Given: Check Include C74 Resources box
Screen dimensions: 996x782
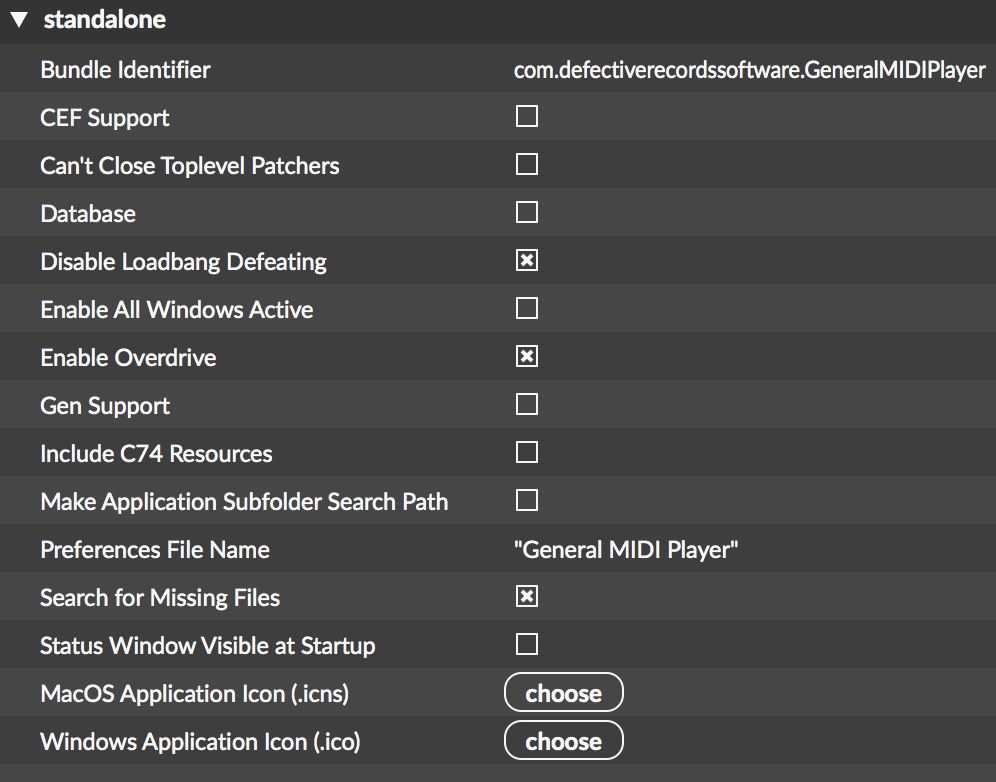Looking at the screenshot, I should pos(527,452).
